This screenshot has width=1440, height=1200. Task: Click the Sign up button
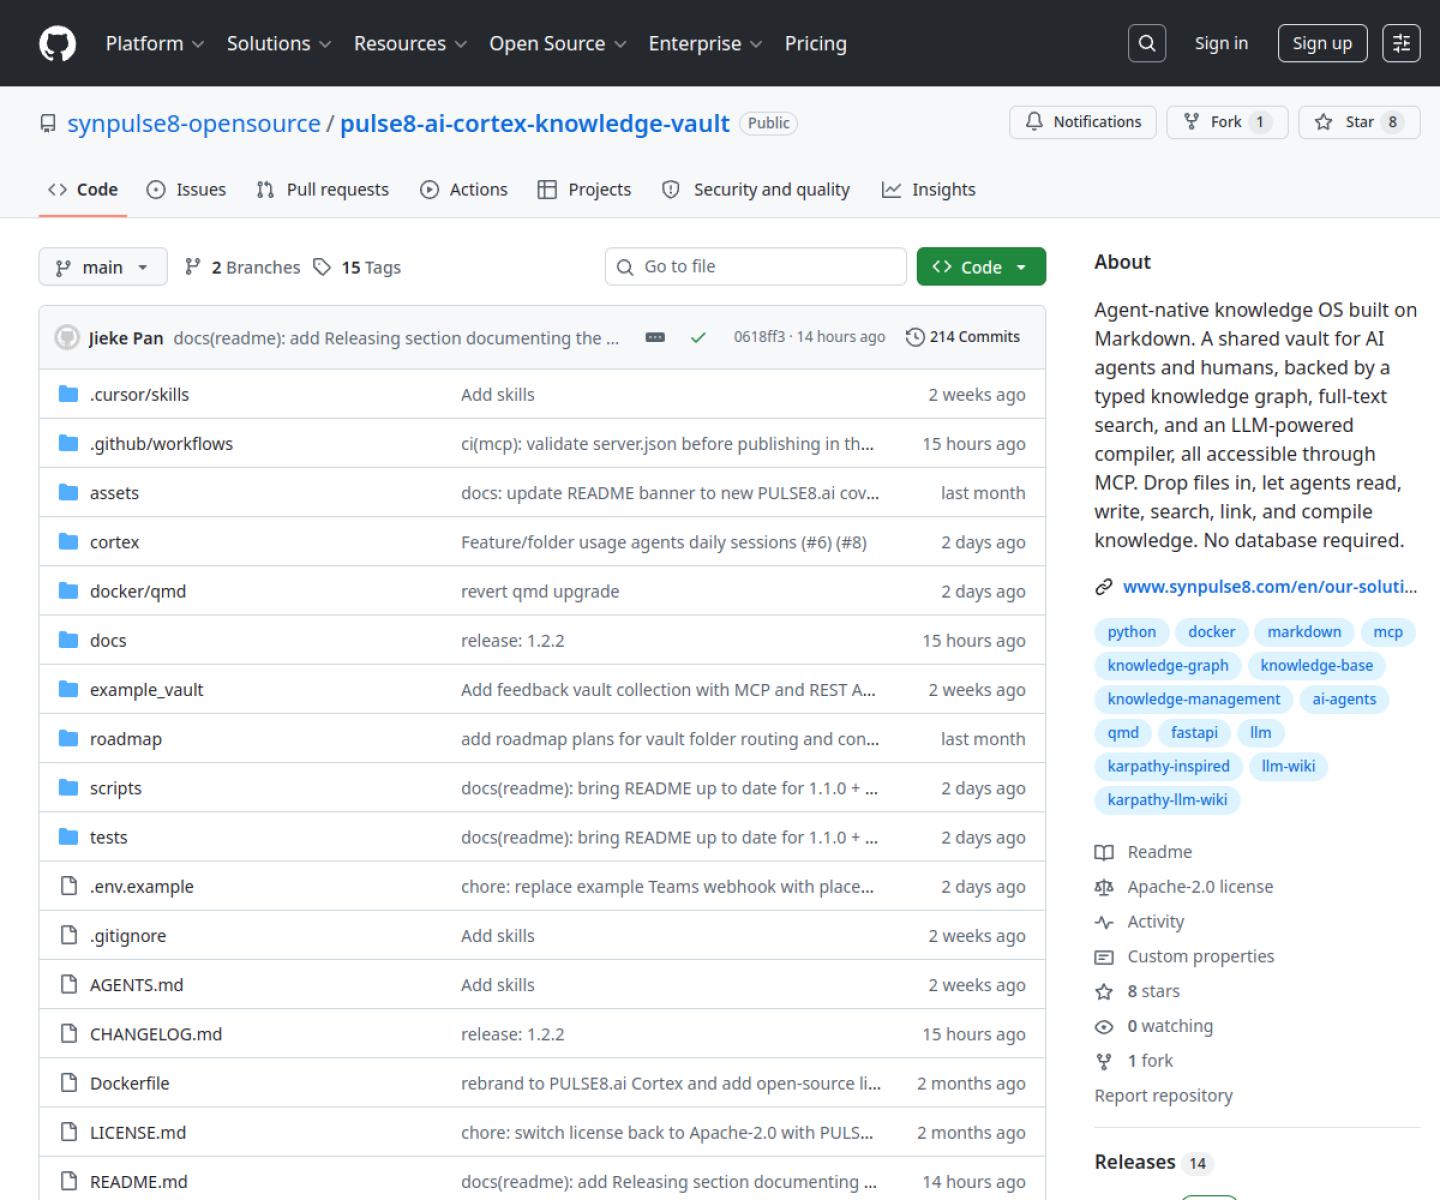click(x=1322, y=43)
